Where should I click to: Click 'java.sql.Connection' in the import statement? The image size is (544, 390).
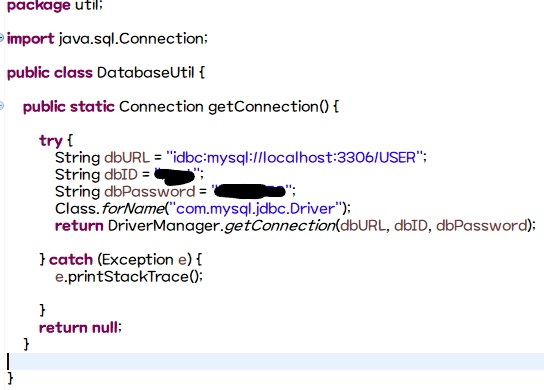pos(131,39)
